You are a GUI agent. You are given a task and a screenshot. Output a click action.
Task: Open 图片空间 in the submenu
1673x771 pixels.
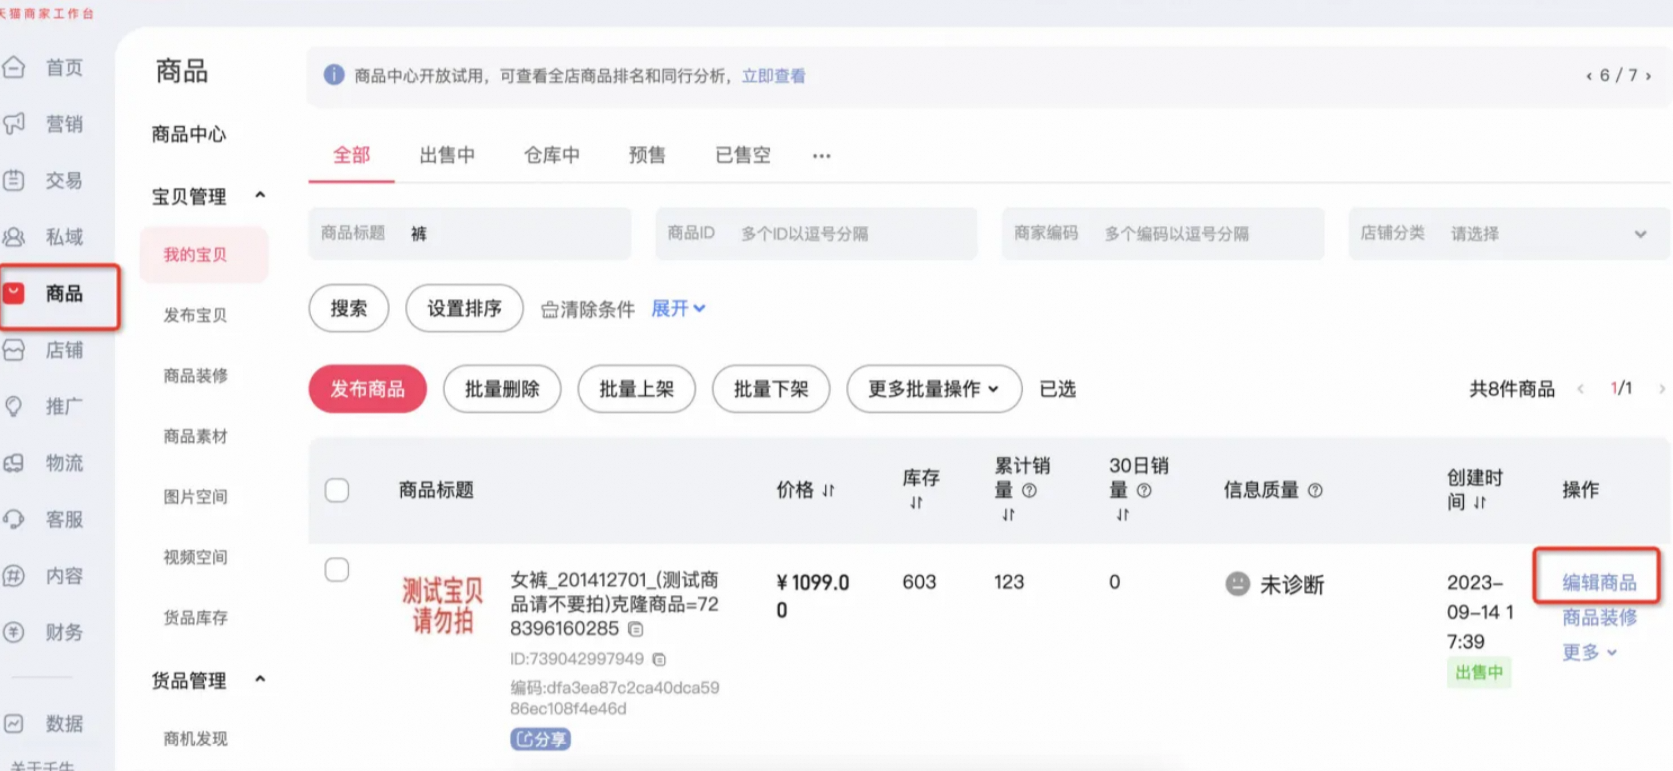196,497
